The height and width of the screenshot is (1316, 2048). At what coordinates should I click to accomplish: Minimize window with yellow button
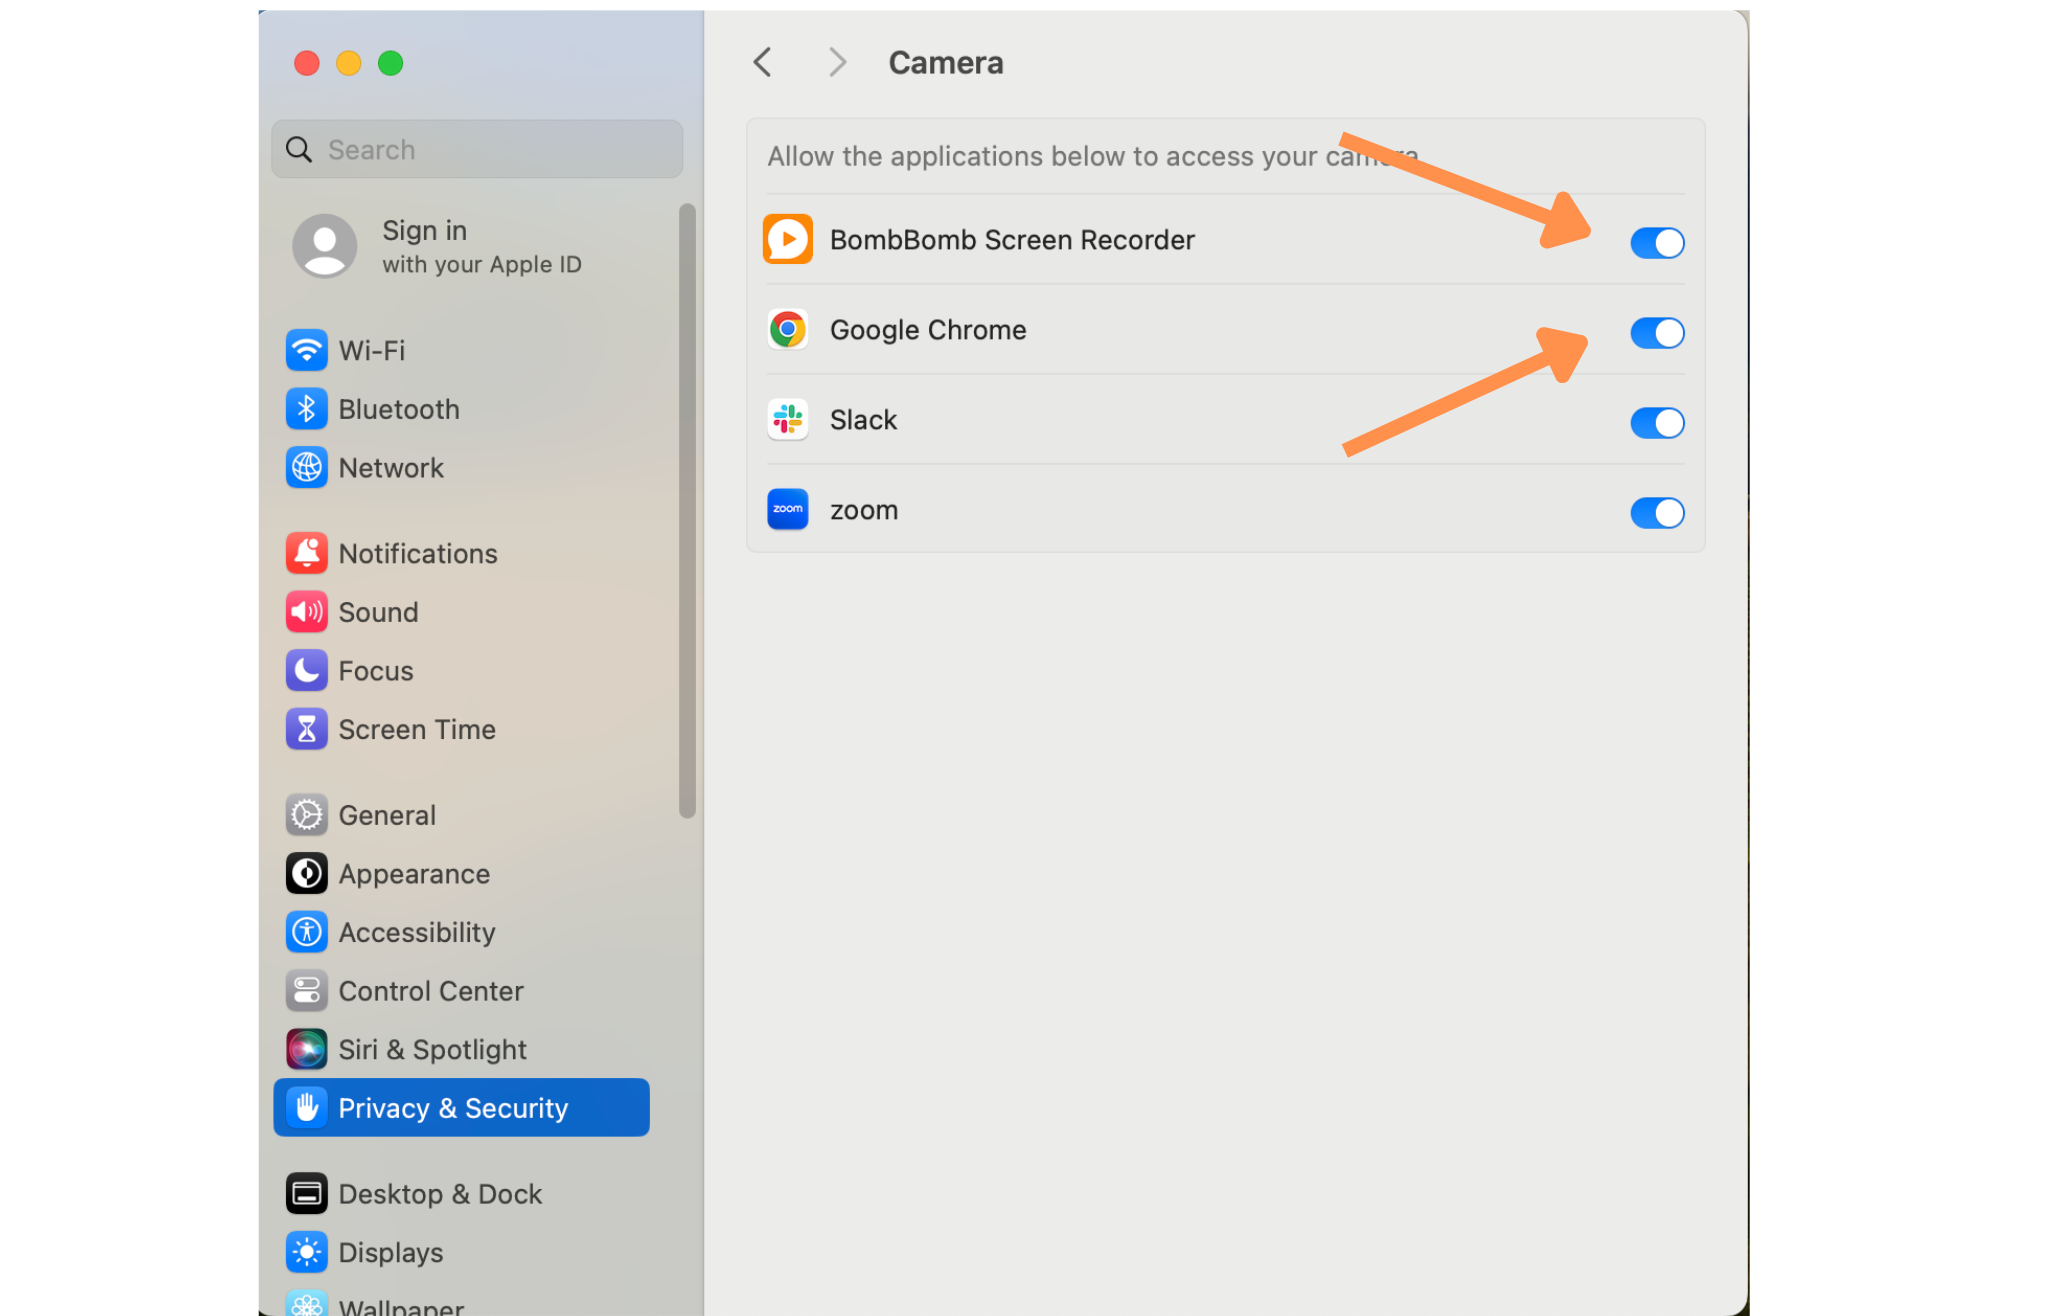pos(349,64)
